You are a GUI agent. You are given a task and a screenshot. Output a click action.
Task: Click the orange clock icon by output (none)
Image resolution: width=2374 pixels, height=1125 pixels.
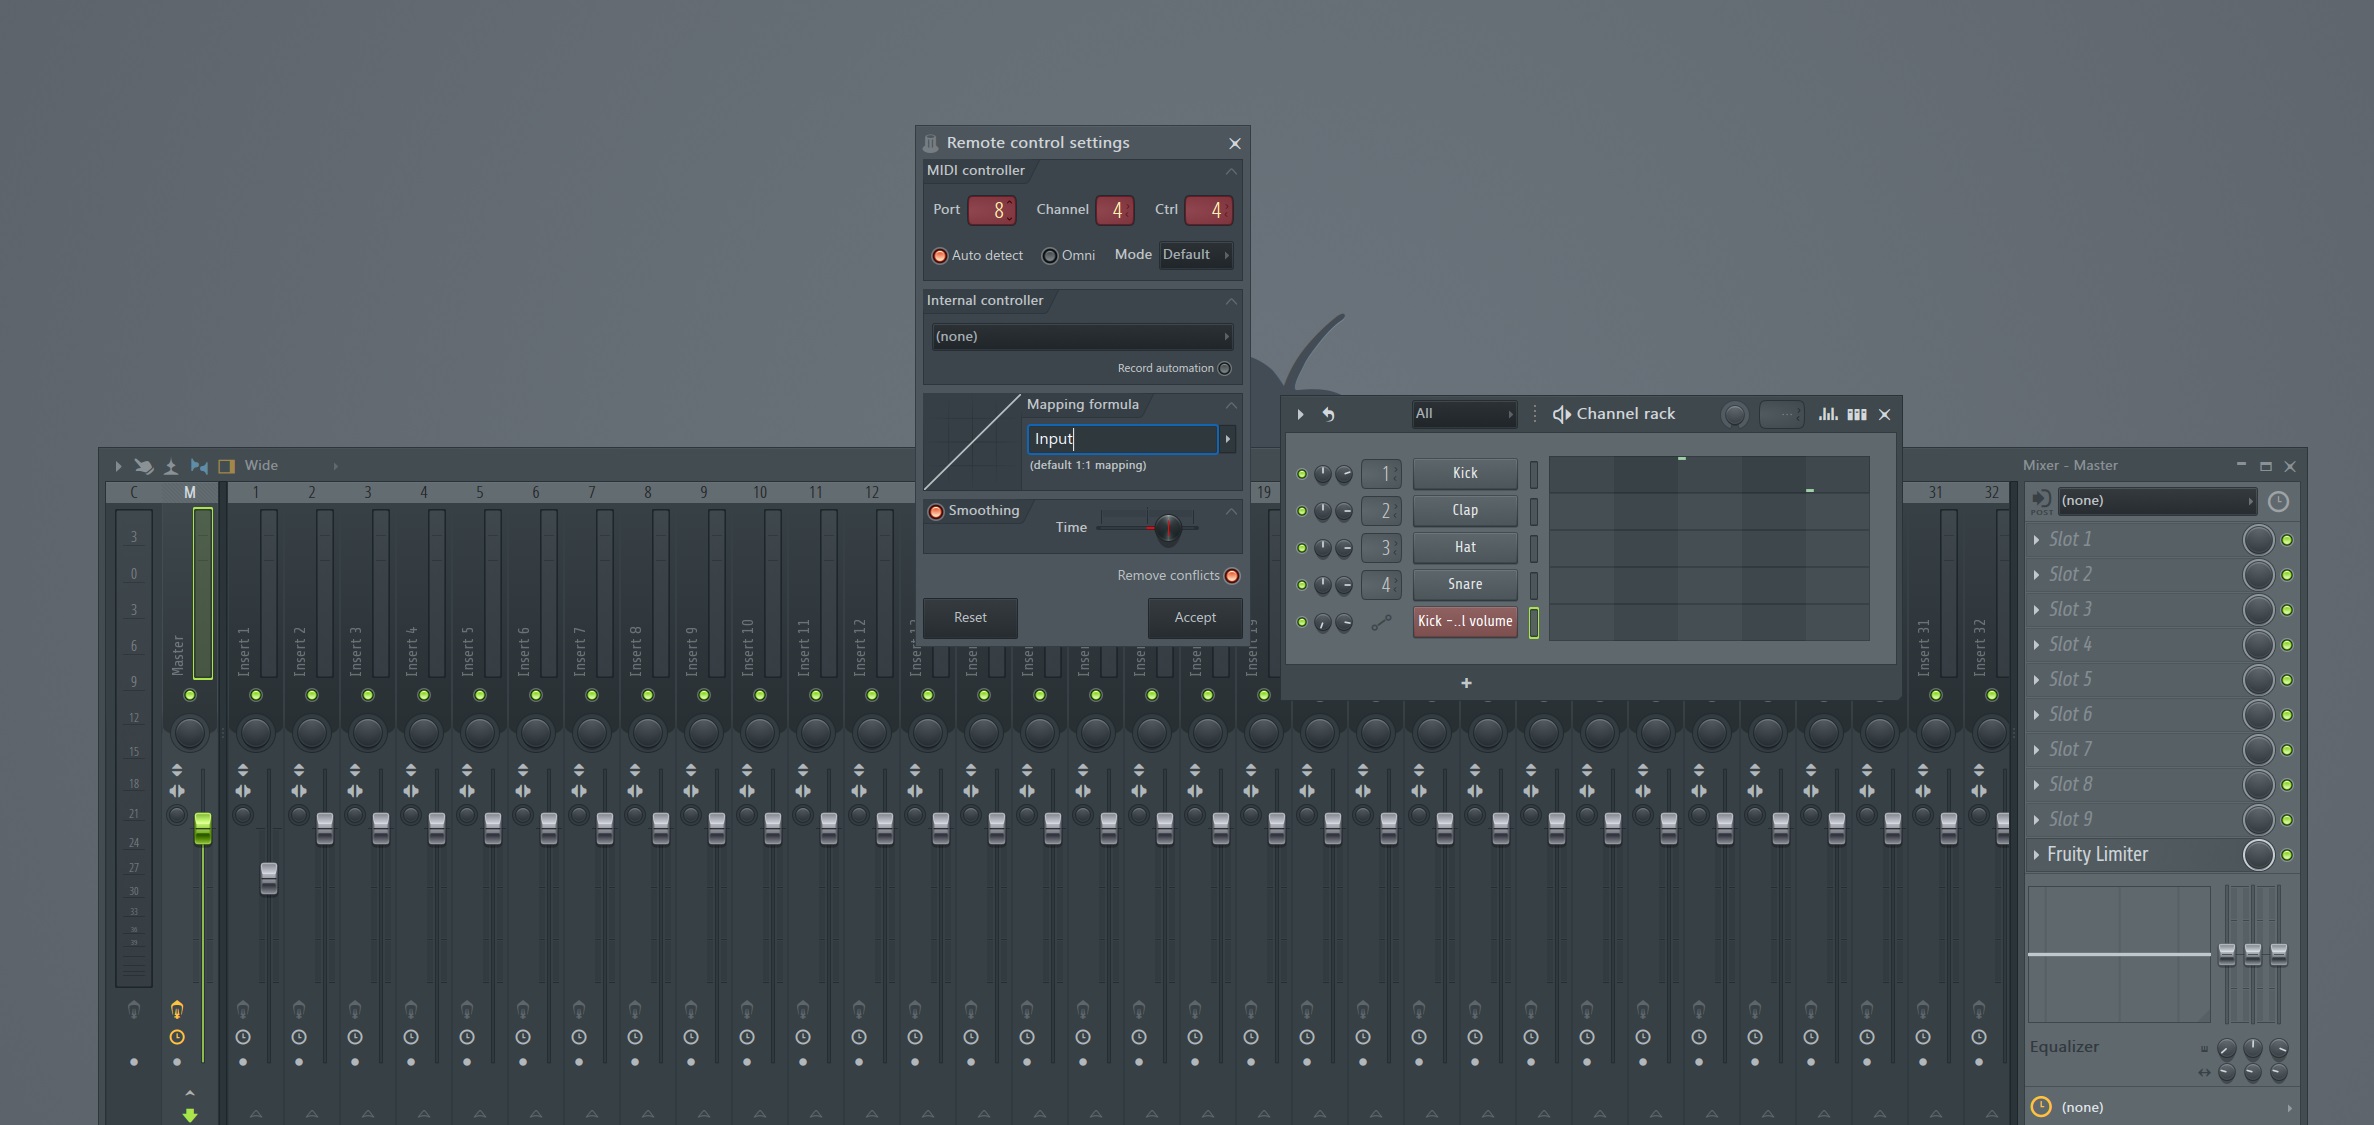click(2041, 1107)
